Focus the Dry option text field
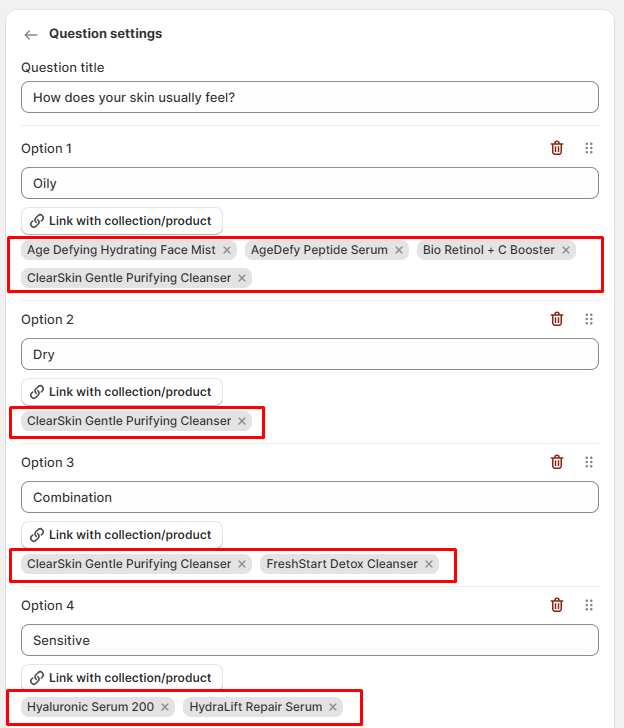This screenshot has width=624, height=728. [x=309, y=354]
